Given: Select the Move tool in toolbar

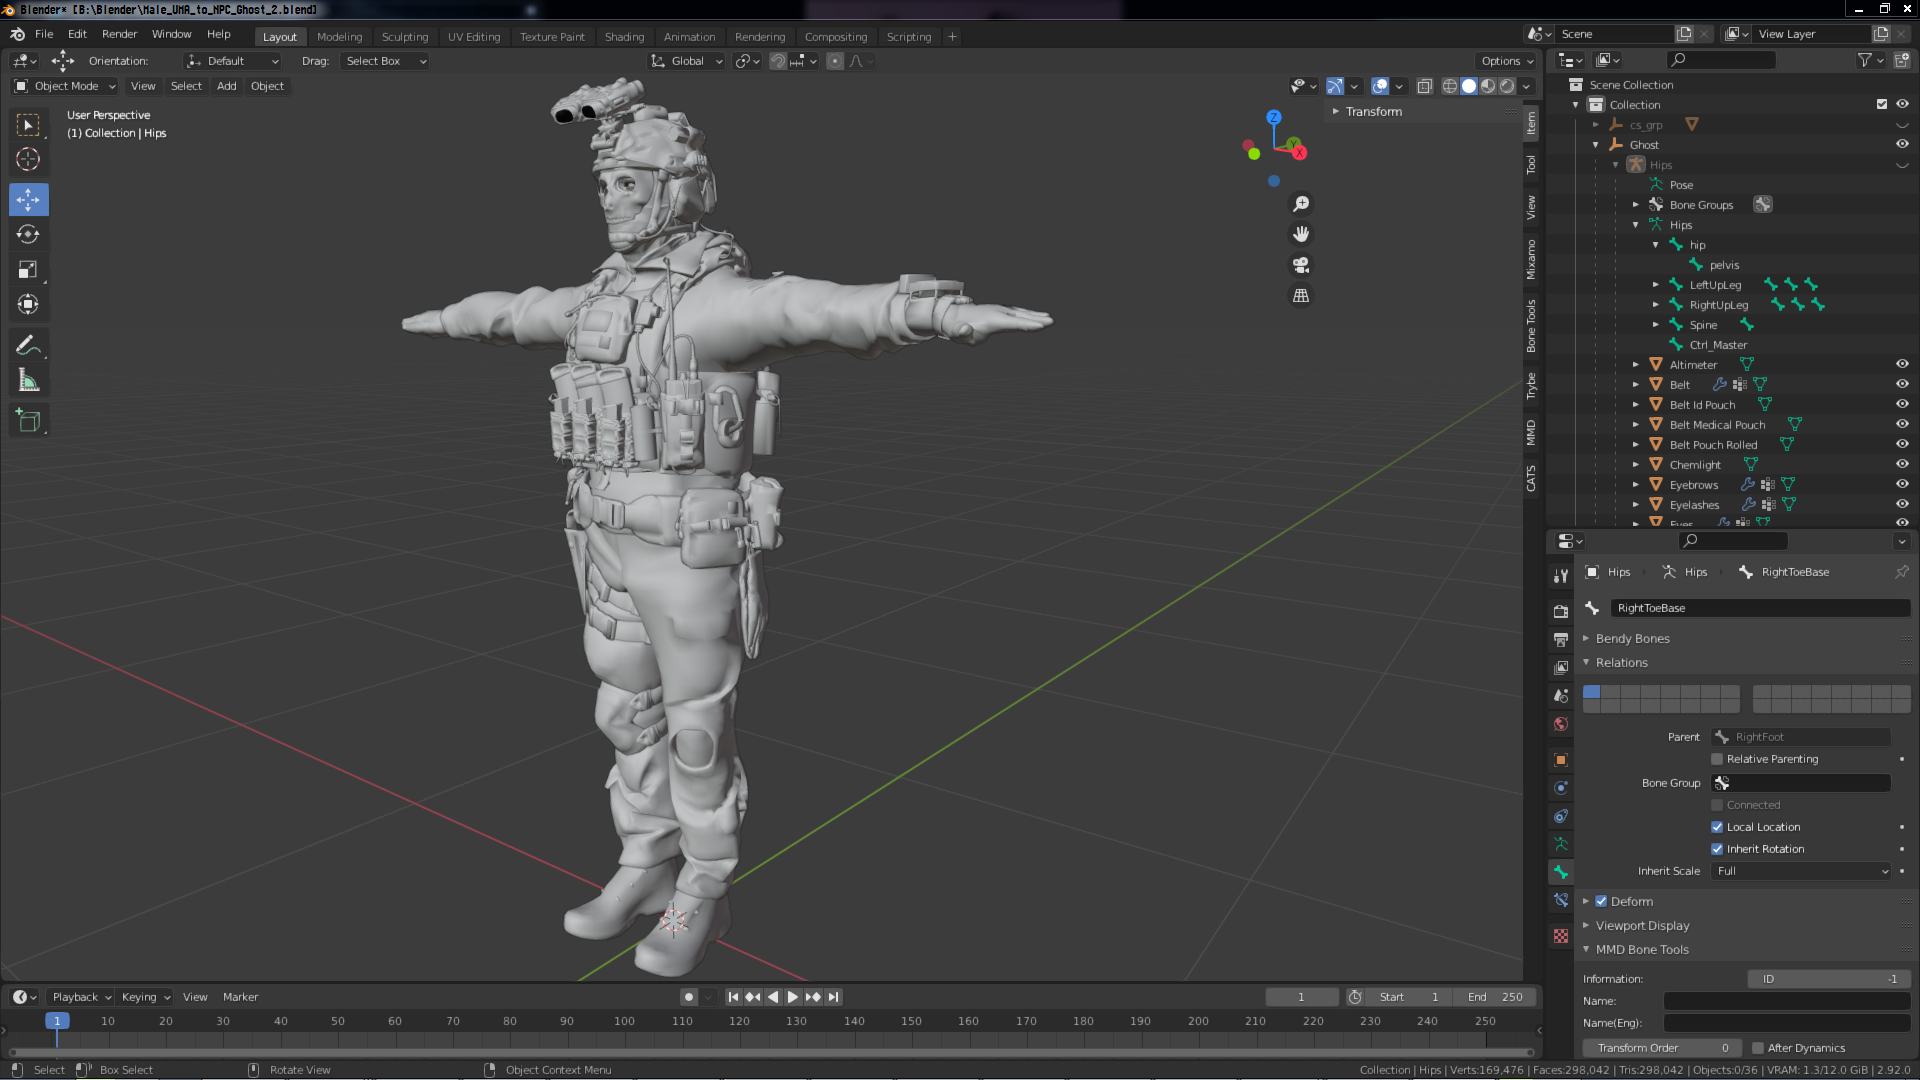Looking at the screenshot, I should [28, 200].
